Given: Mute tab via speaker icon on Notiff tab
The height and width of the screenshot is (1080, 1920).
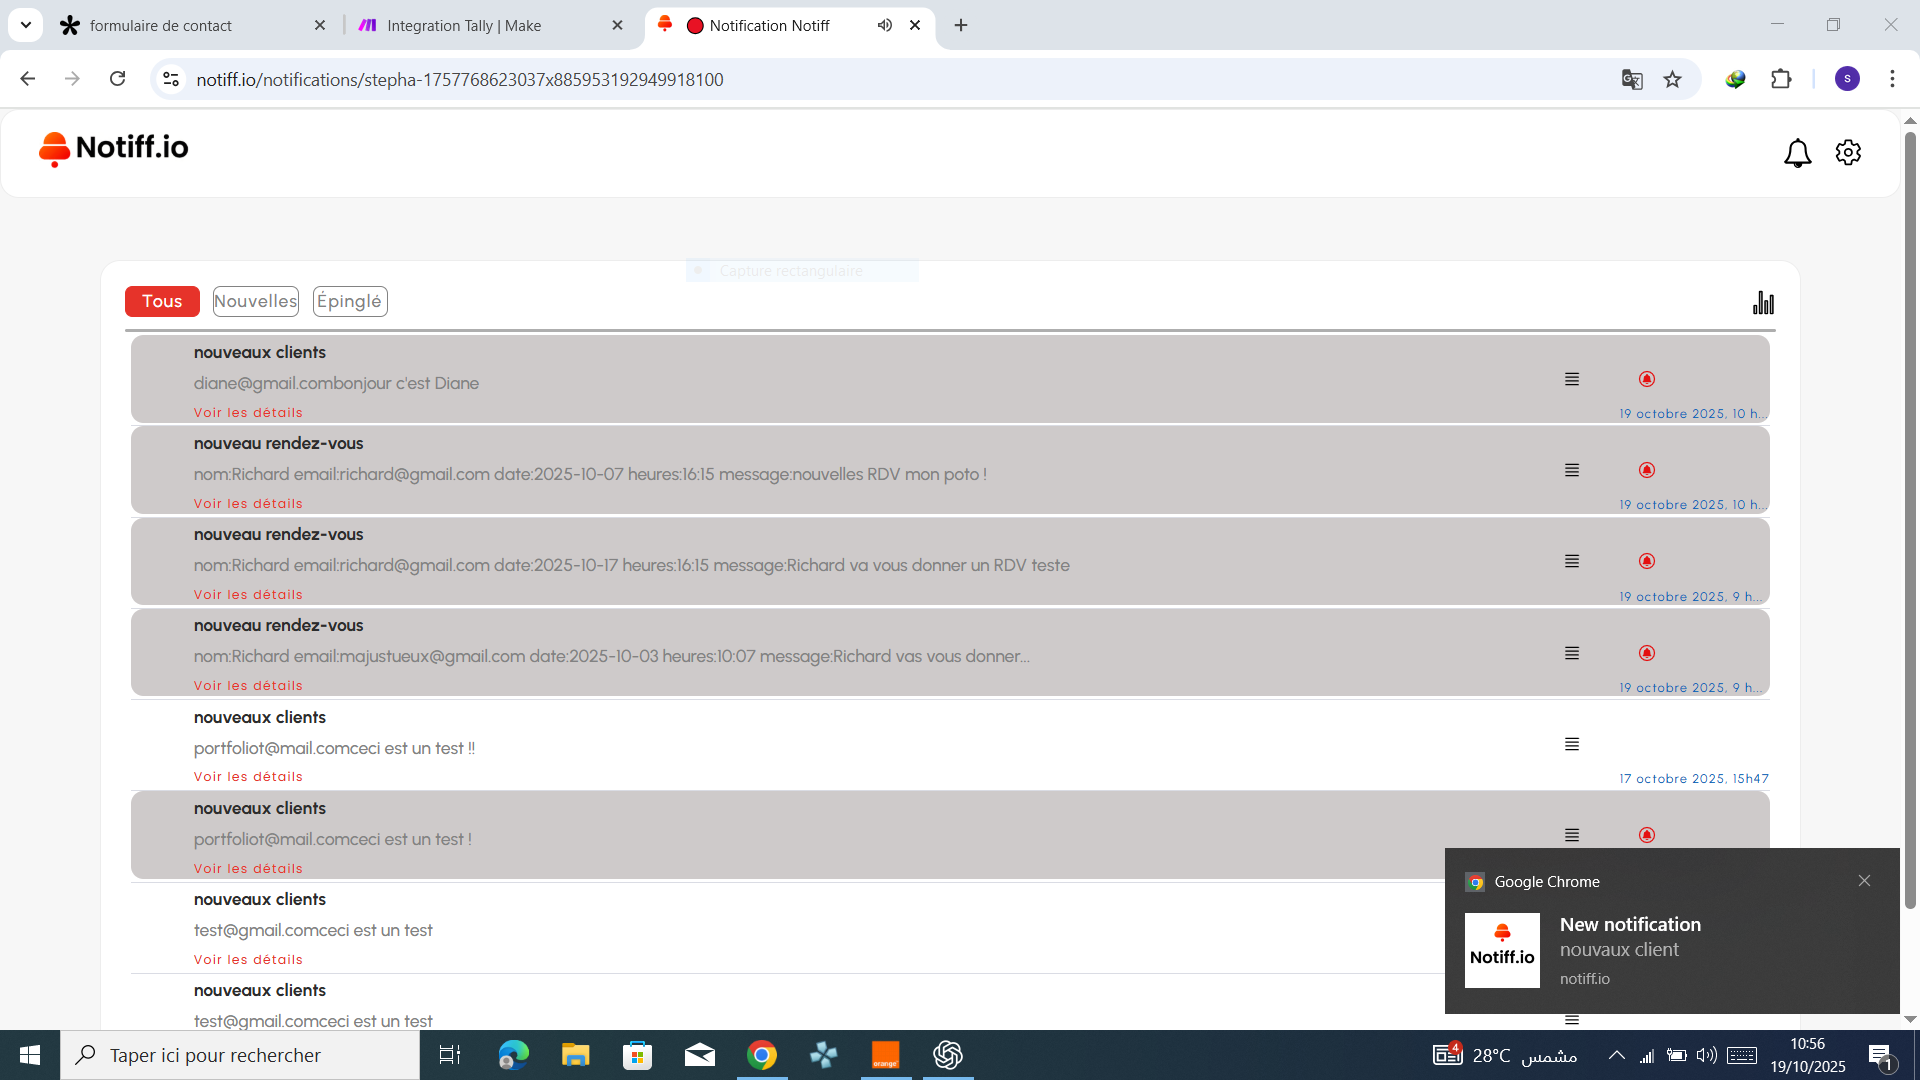Looking at the screenshot, I should click(x=885, y=25).
